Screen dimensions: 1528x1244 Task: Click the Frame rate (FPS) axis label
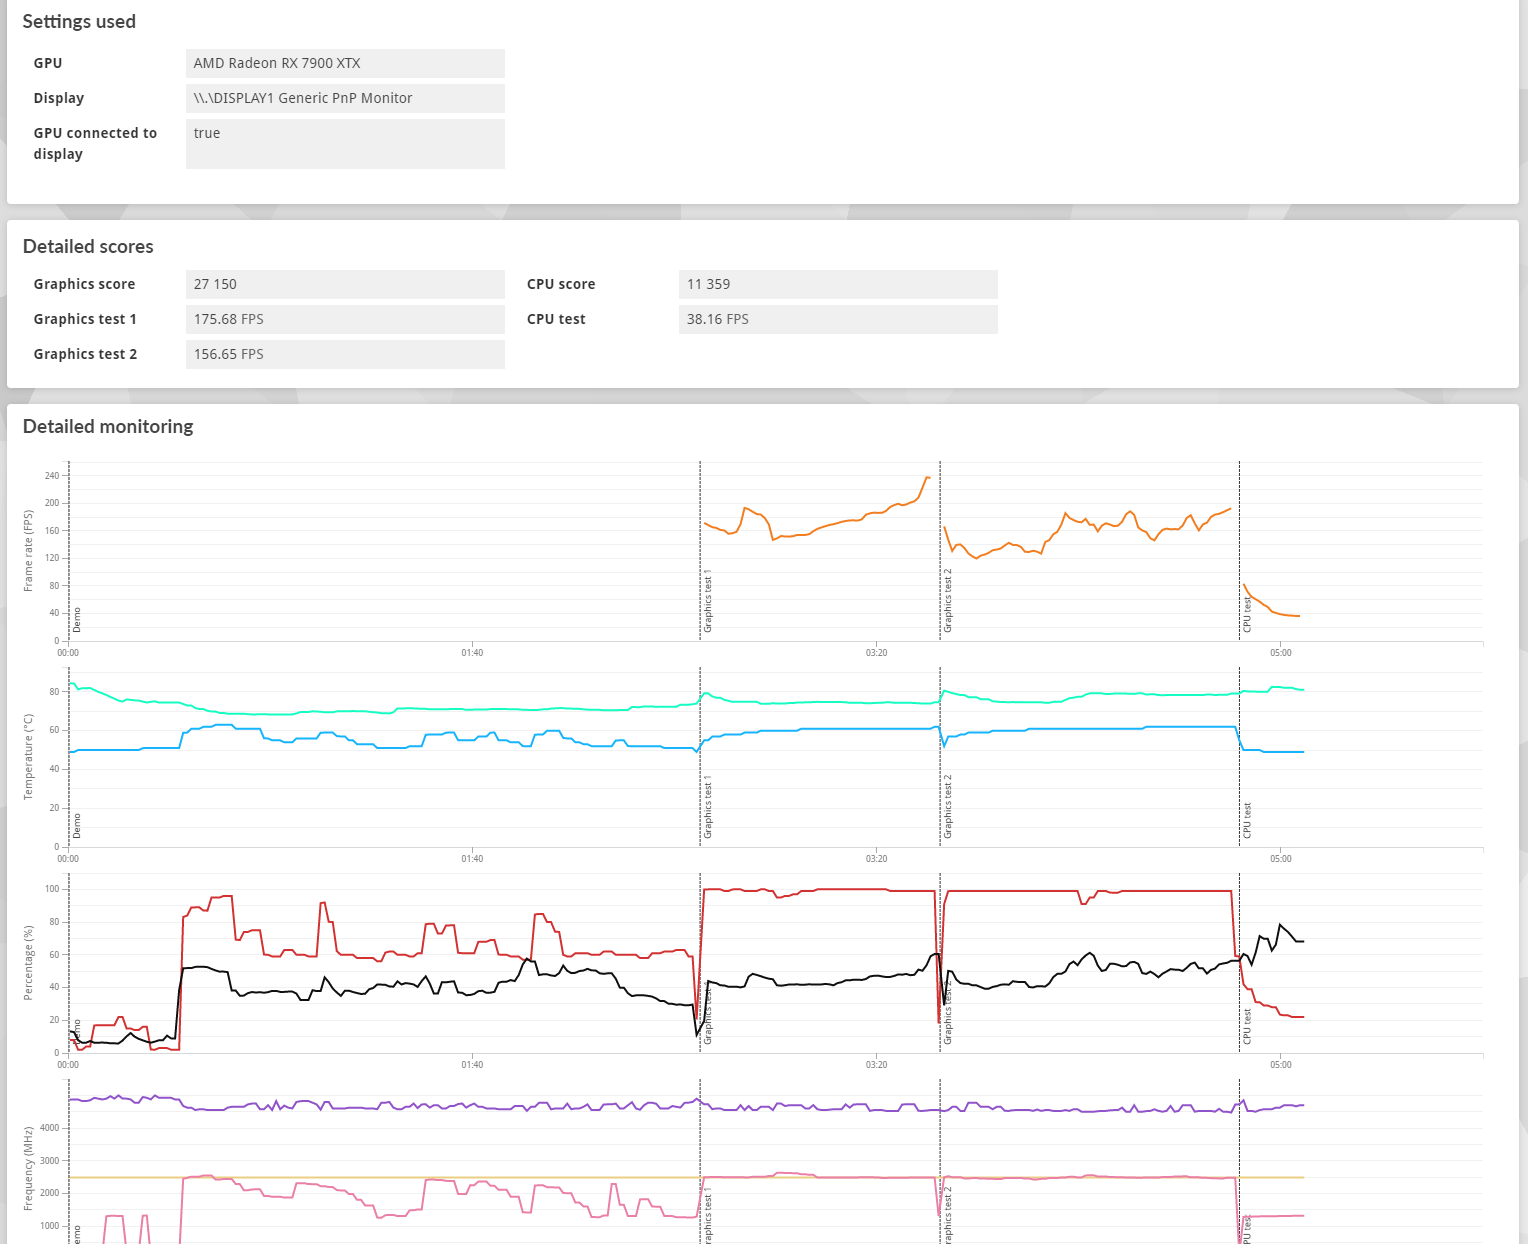click(28, 551)
